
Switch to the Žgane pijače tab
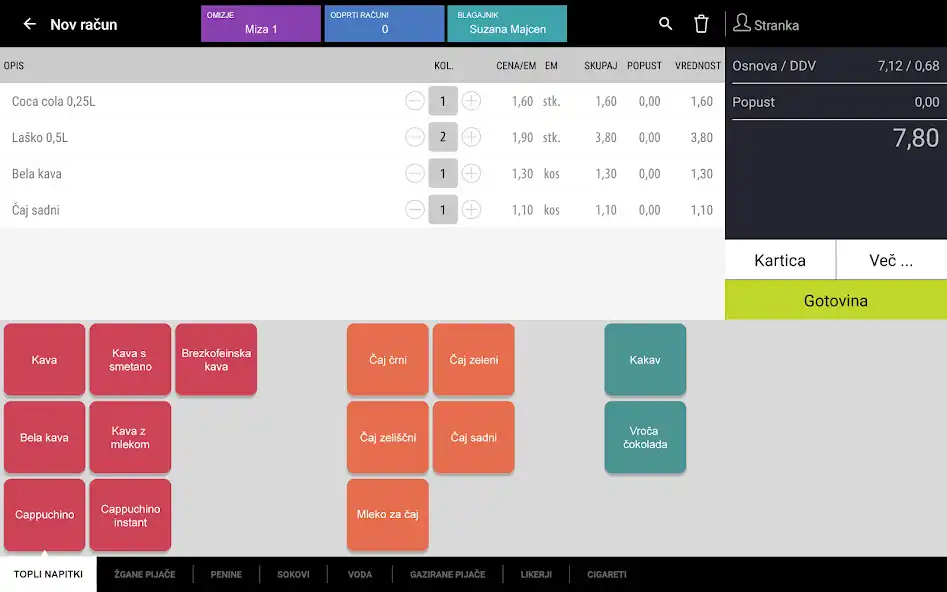click(x=144, y=575)
